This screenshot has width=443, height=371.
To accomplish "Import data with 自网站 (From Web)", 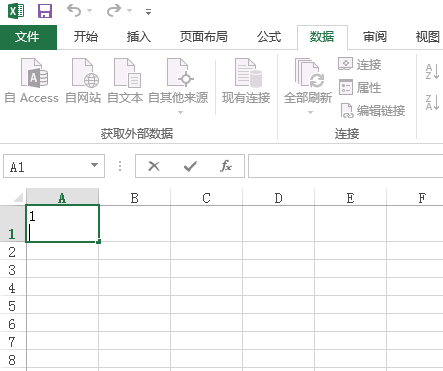I will point(83,81).
